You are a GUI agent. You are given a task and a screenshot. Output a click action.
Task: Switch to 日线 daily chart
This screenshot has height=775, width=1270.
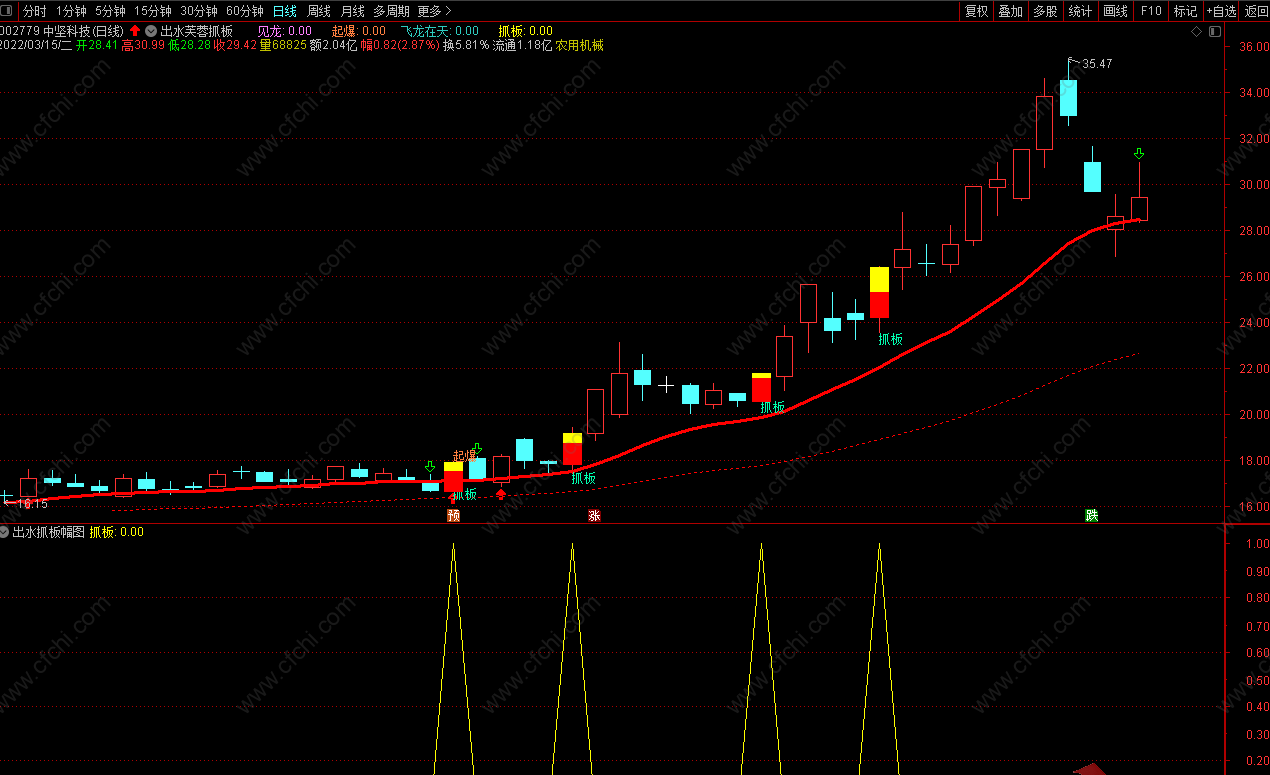click(x=285, y=11)
